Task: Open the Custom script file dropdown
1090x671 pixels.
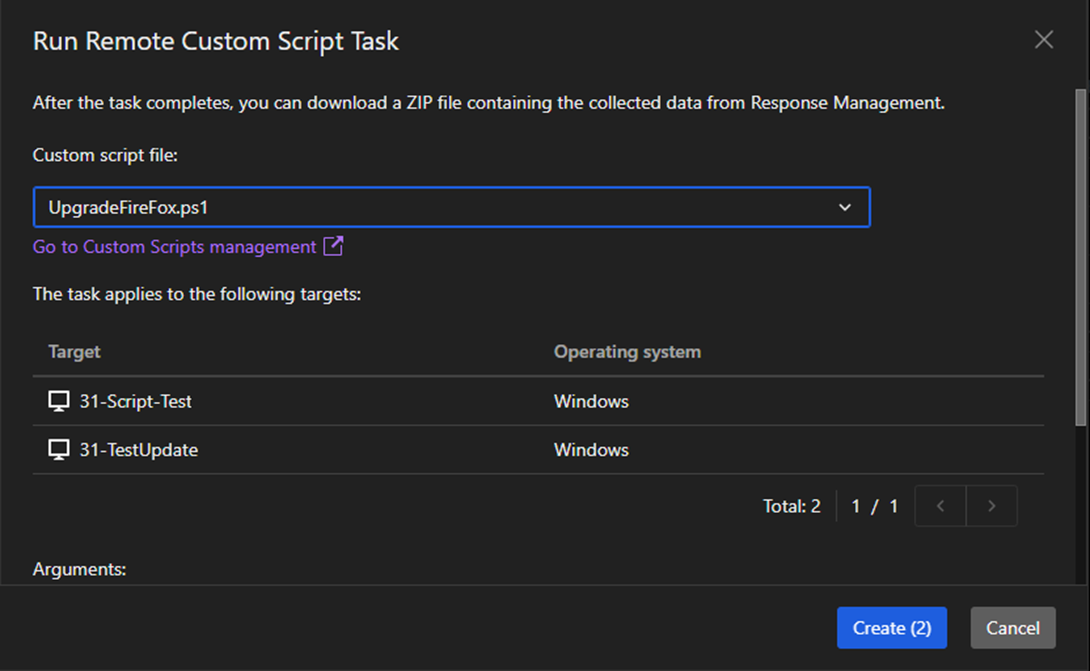Action: coord(450,207)
